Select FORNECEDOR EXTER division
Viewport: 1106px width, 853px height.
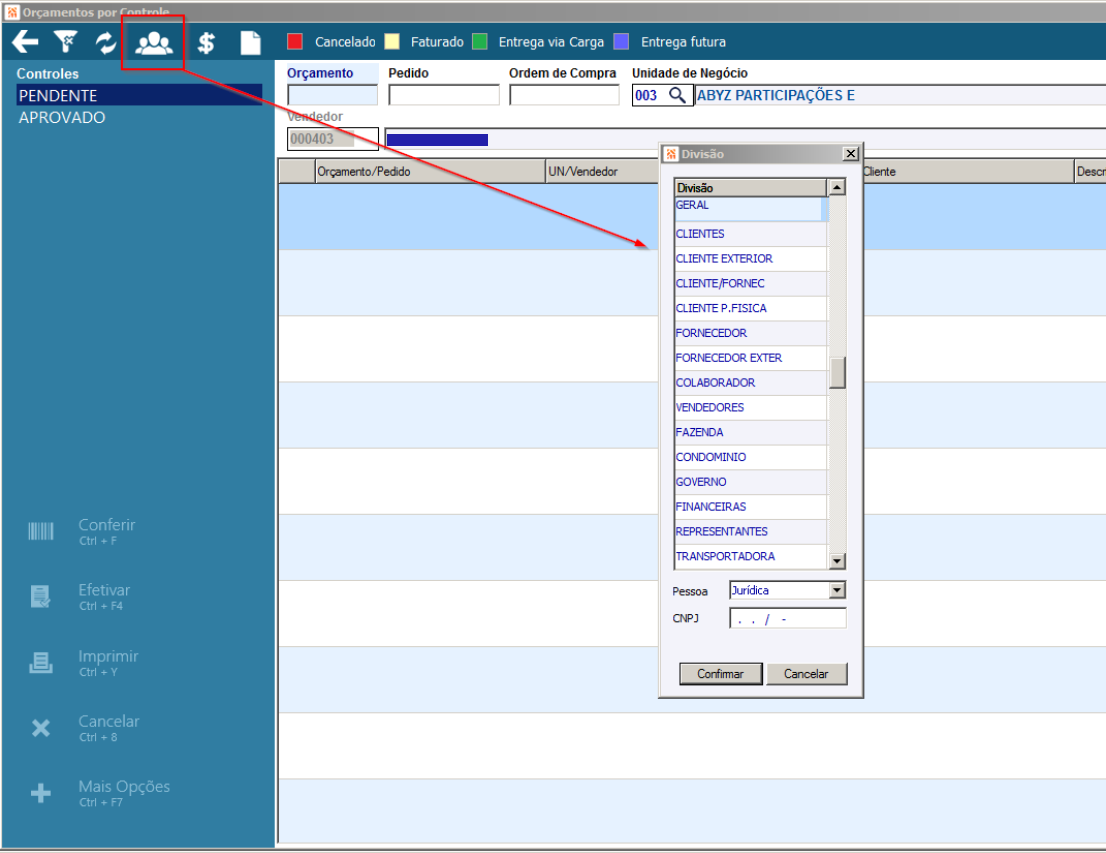(750, 358)
